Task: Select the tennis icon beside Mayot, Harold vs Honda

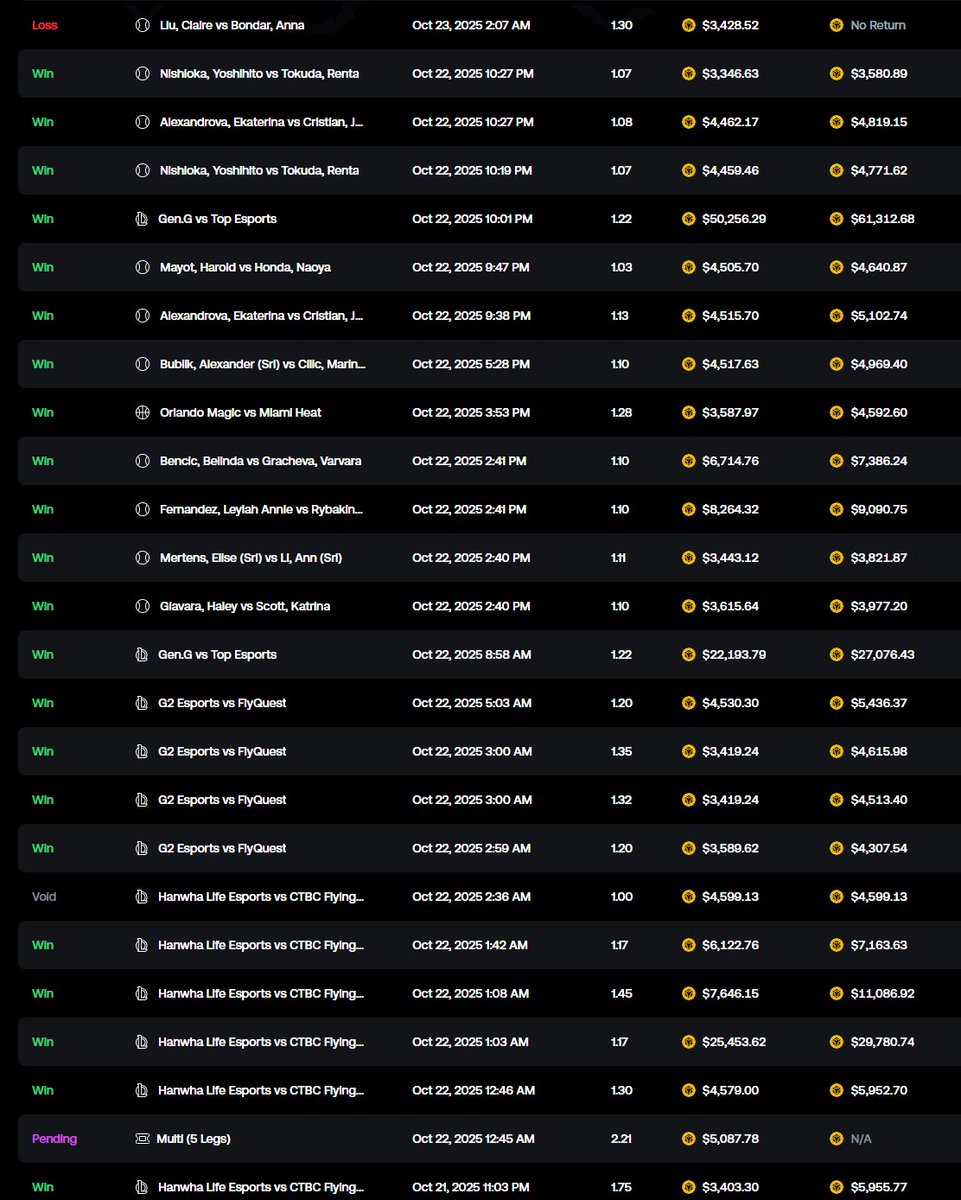Action: click(x=142, y=267)
